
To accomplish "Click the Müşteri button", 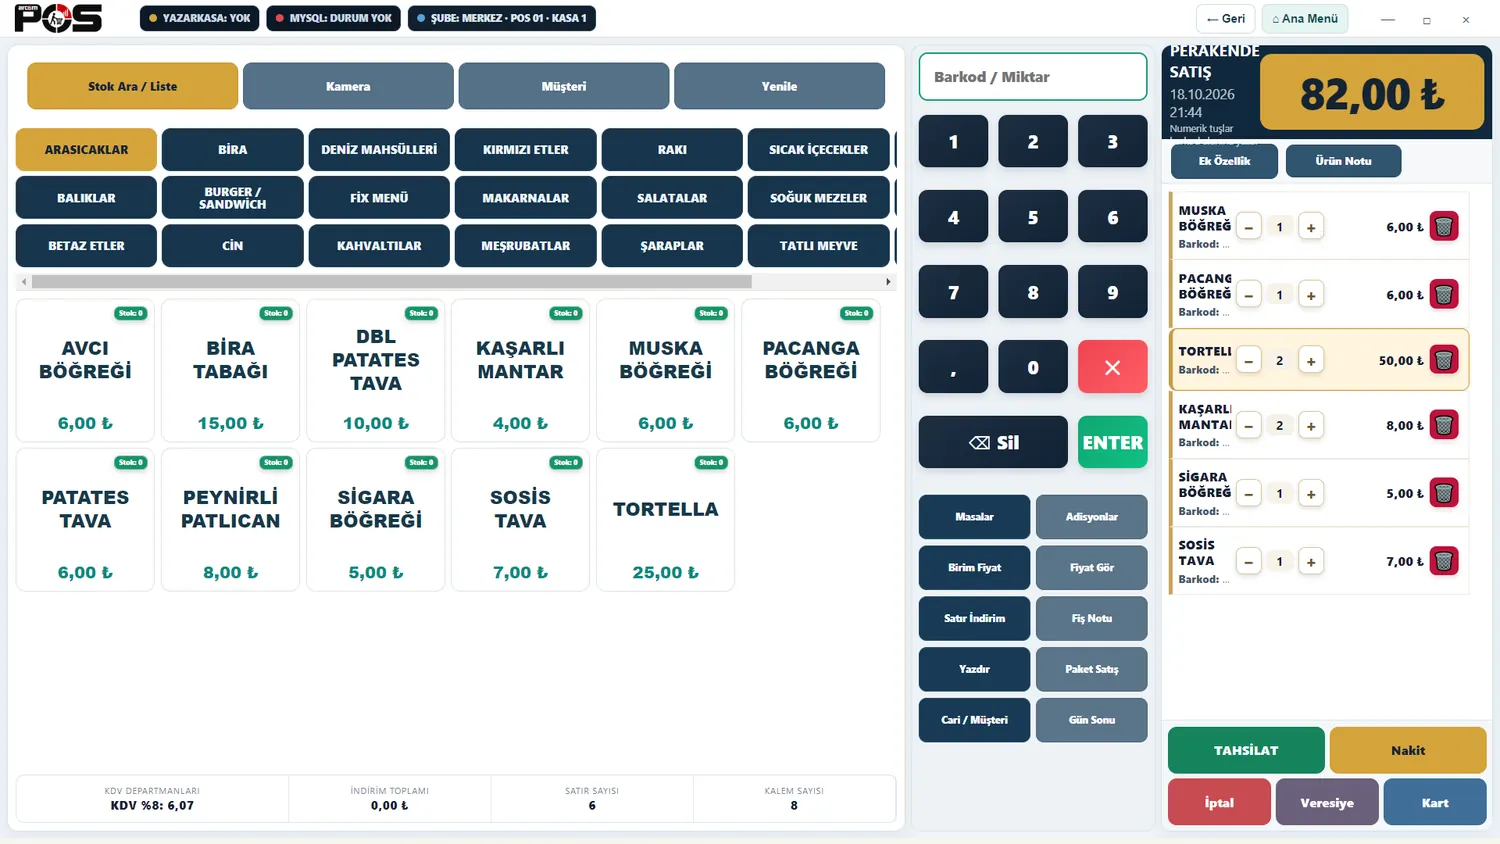I will click(564, 86).
